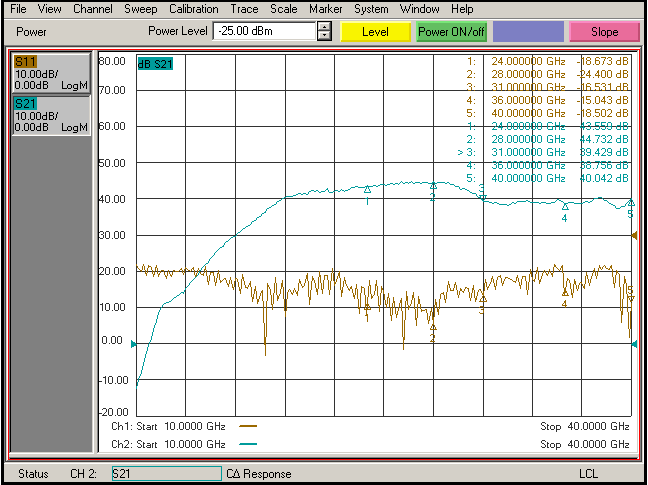This screenshot has width=648, height=485.
Task: Click the yellow Level button
Action: click(375, 32)
